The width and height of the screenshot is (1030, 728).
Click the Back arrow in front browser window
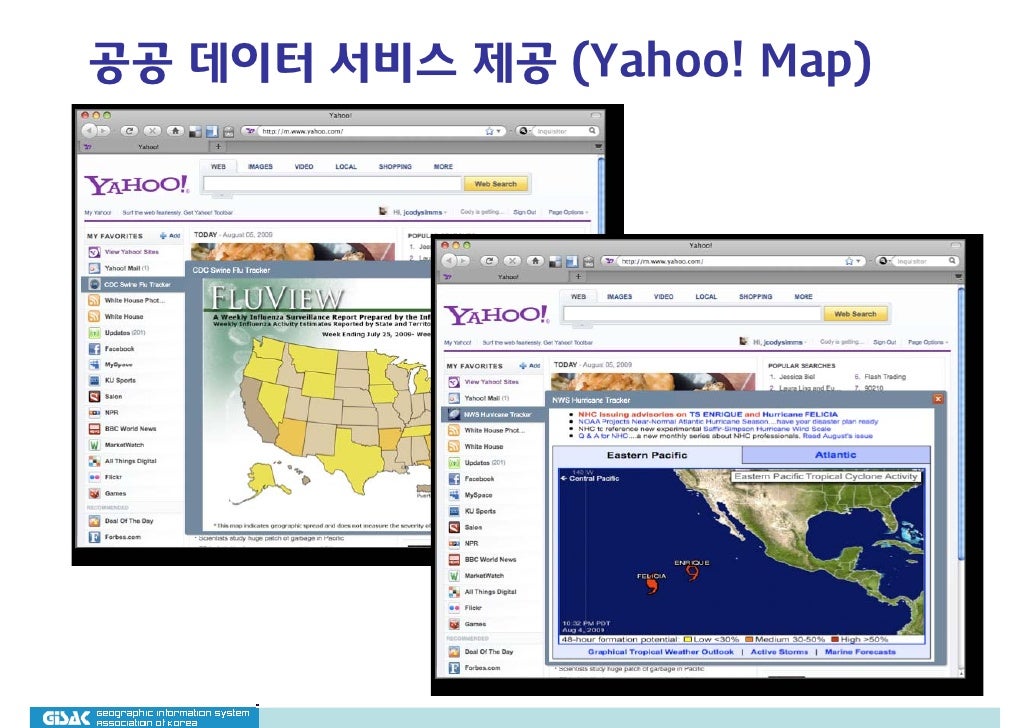[449, 261]
